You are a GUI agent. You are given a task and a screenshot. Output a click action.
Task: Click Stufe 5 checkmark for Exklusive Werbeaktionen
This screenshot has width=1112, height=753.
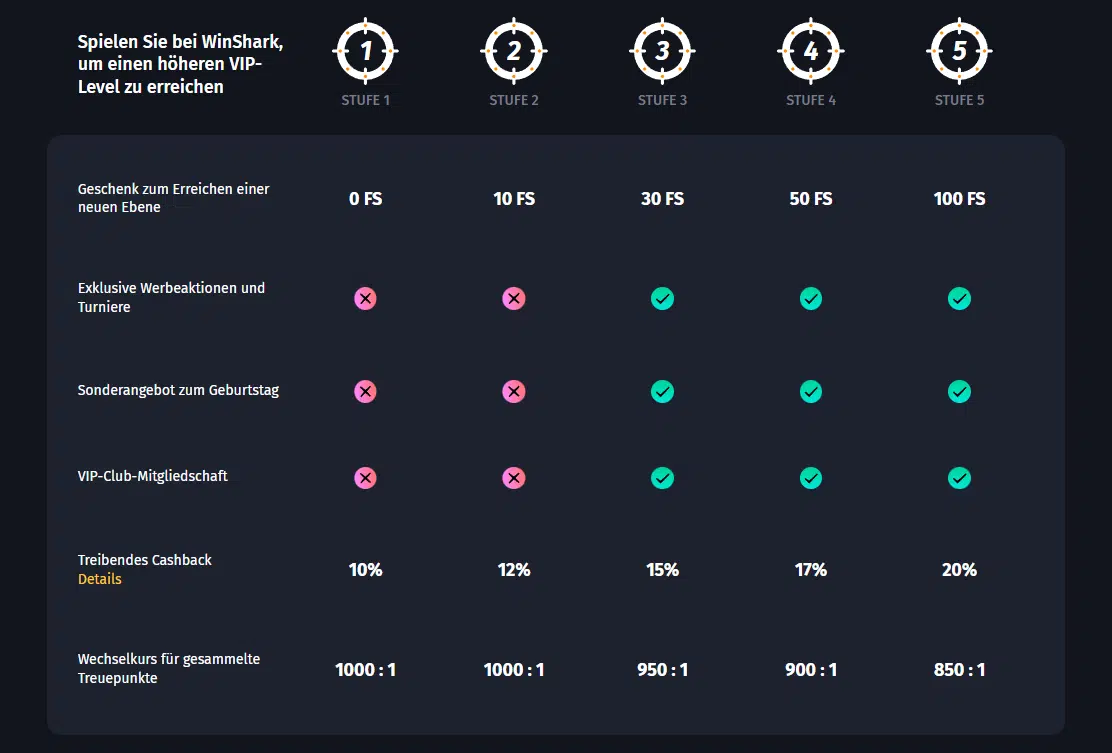960,299
